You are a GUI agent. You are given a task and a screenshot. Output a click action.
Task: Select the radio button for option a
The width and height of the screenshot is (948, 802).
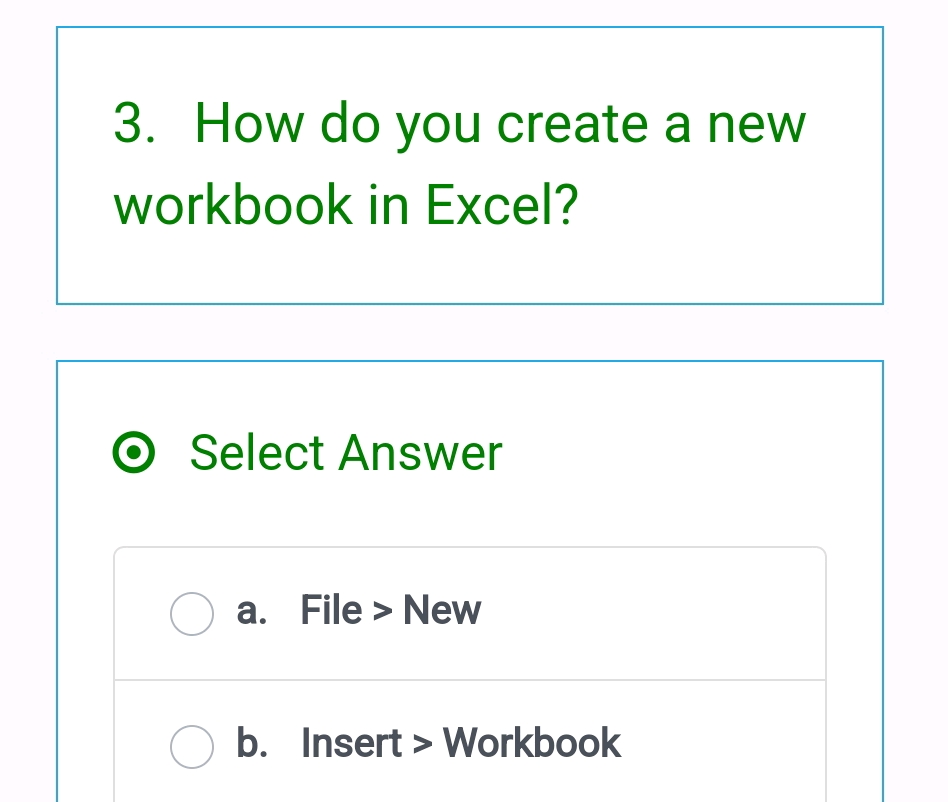(x=192, y=613)
